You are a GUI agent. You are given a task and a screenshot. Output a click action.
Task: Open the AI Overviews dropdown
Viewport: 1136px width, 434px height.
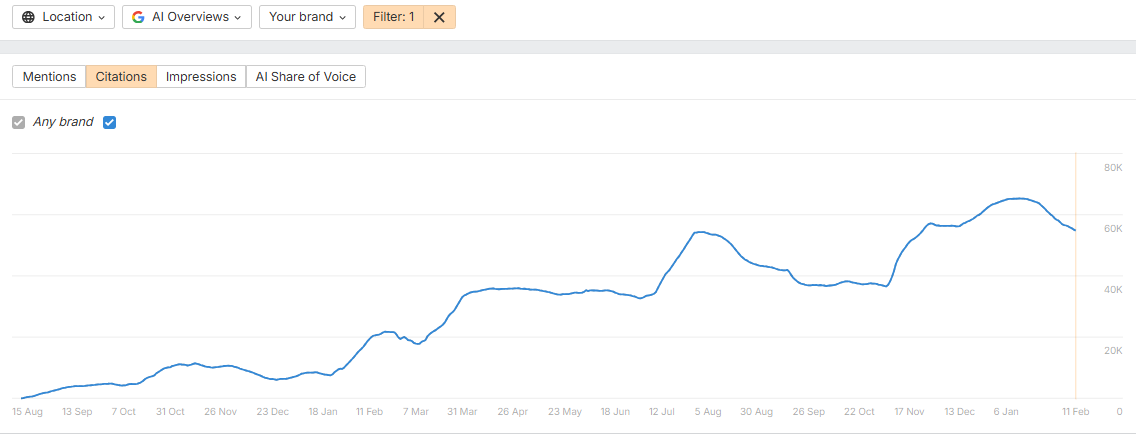pyautogui.click(x=187, y=17)
